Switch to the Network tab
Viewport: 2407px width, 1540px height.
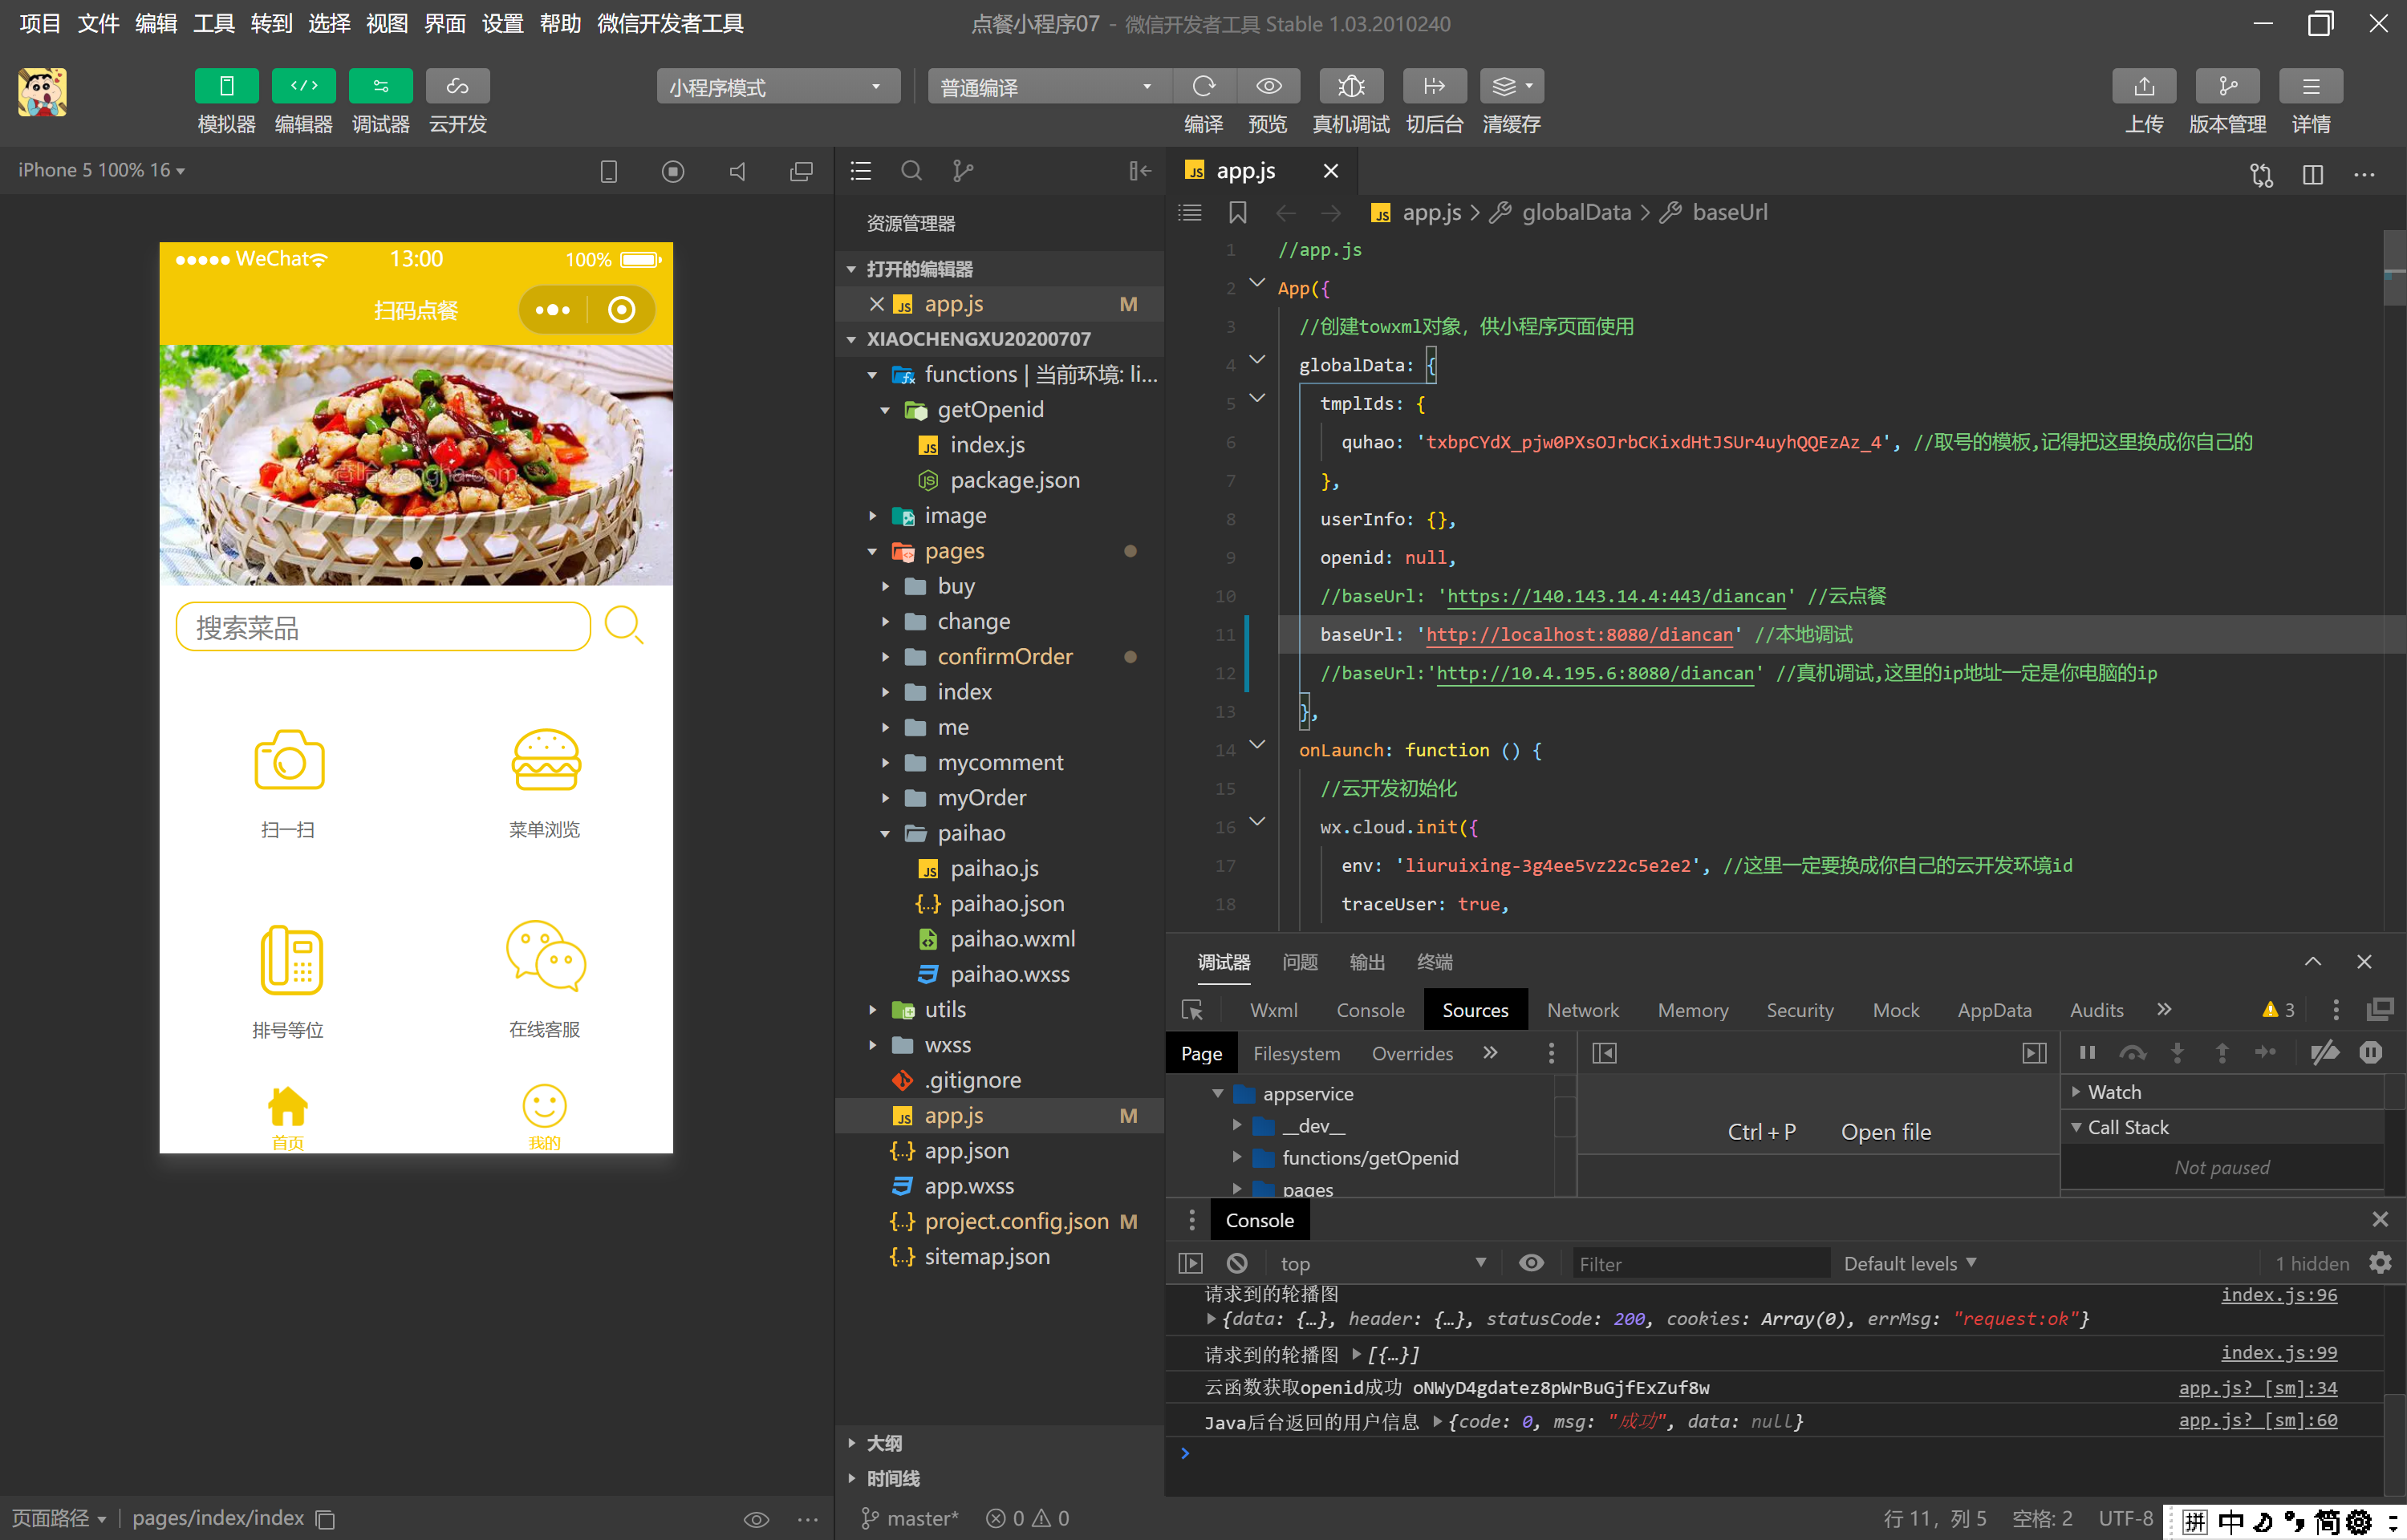click(1582, 1010)
